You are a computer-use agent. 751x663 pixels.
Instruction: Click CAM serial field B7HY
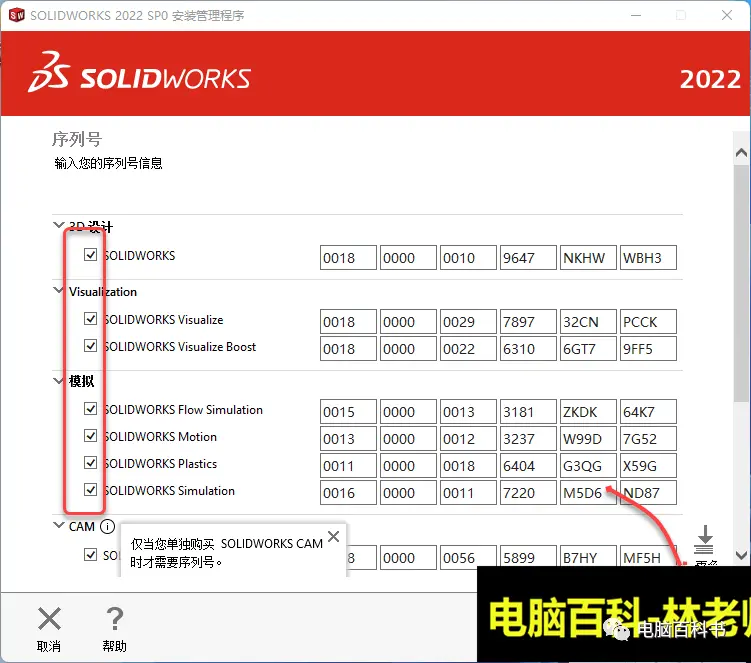588,557
